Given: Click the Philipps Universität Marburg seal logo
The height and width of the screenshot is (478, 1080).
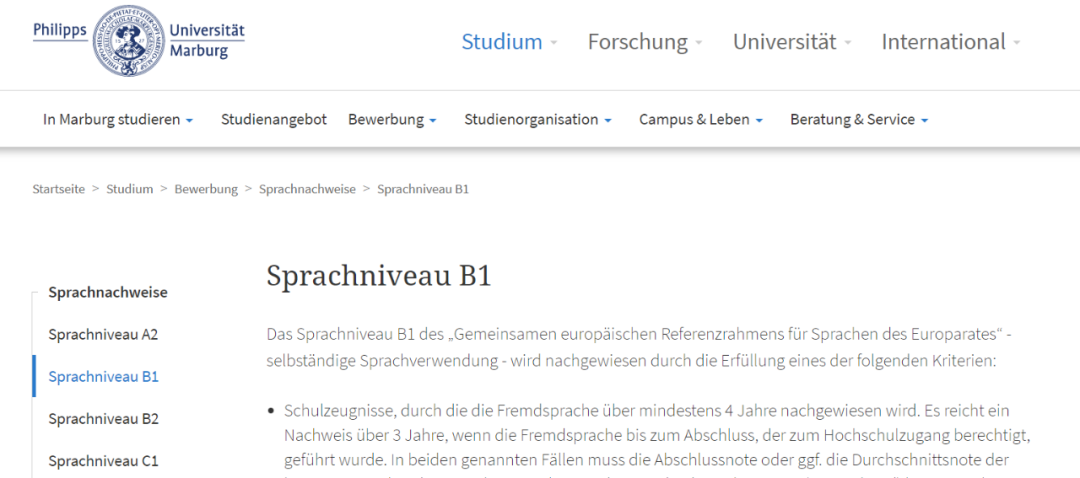Looking at the screenshot, I should pyautogui.click(x=128, y=40).
